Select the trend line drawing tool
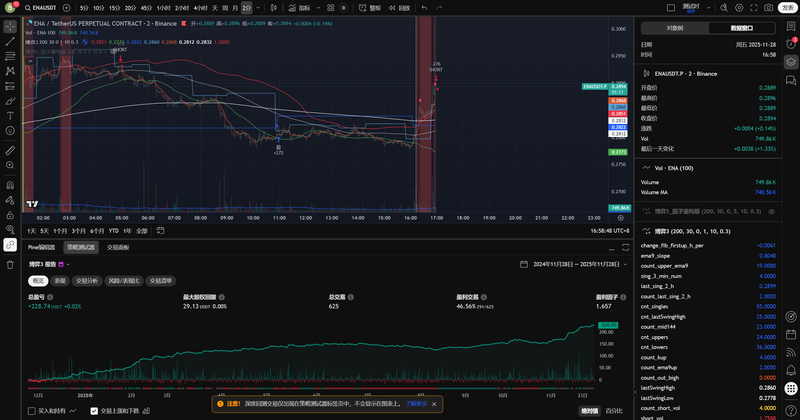800x420 pixels. coord(10,43)
